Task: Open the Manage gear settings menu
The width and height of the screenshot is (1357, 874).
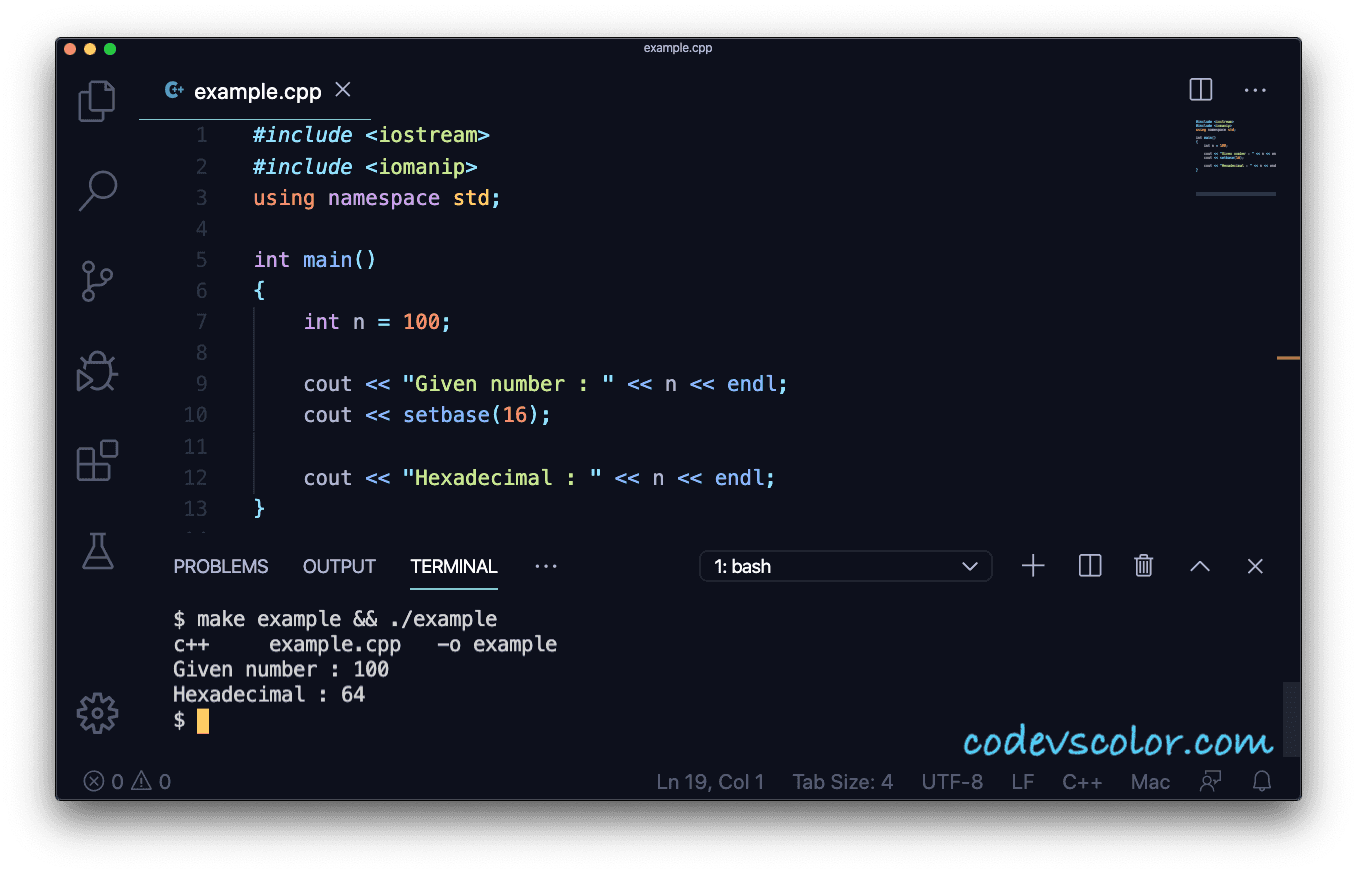Action: (x=97, y=713)
